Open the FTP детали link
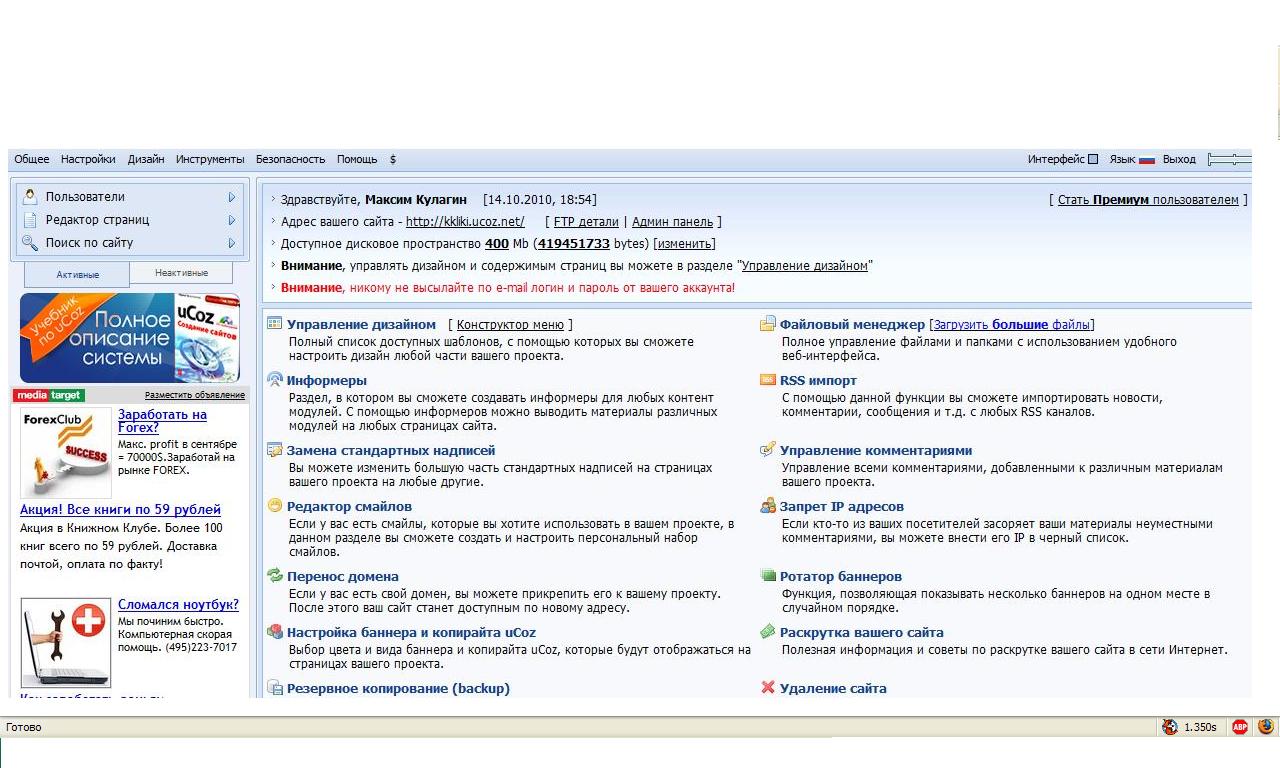The width and height of the screenshot is (1280, 768). (586, 222)
